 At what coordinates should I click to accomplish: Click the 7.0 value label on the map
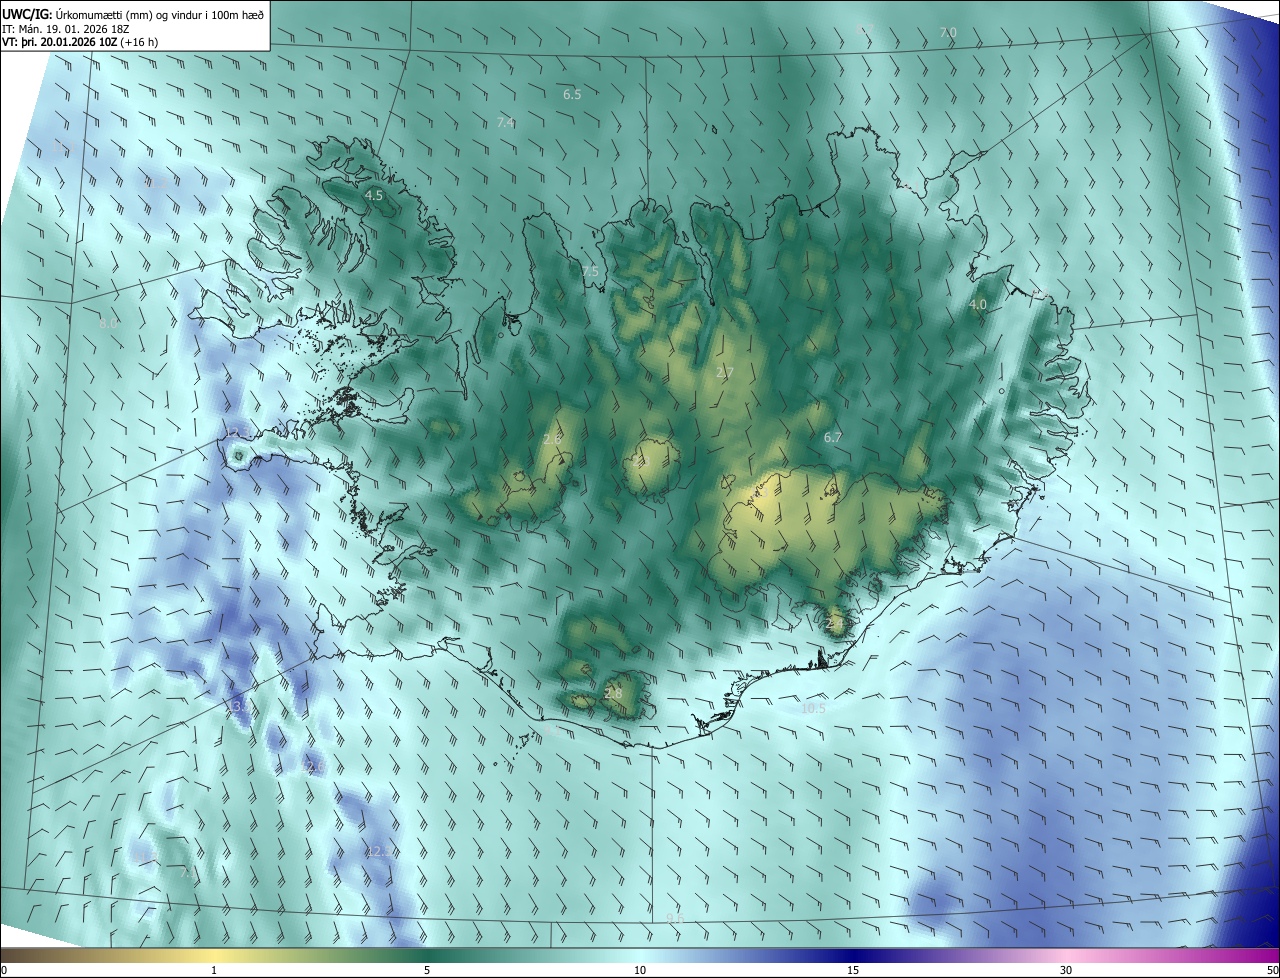coord(947,33)
